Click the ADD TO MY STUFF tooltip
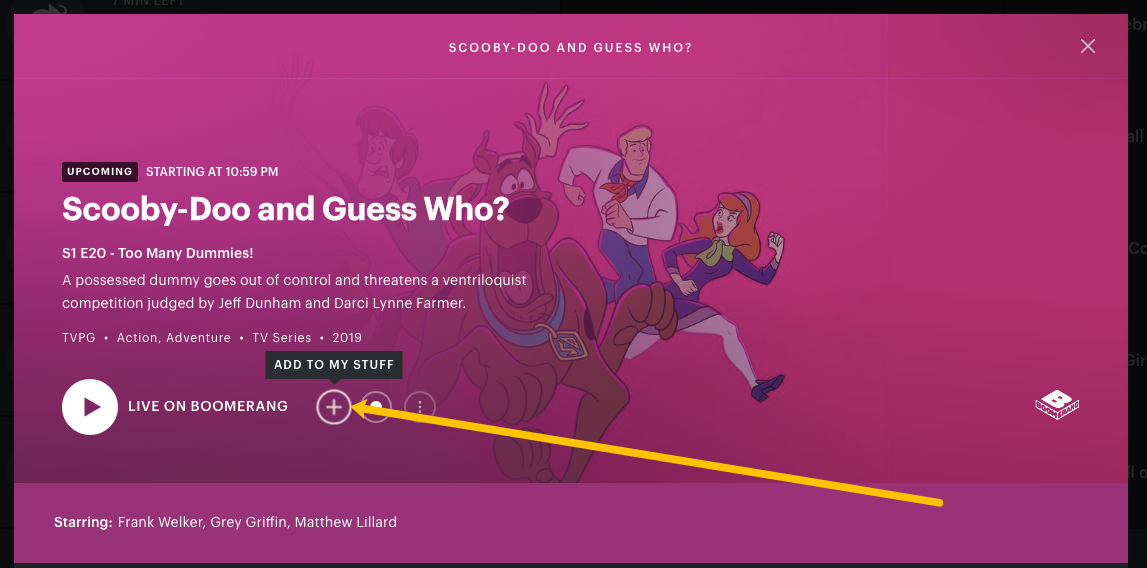The height and width of the screenshot is (568, 1147). (334, 365)
